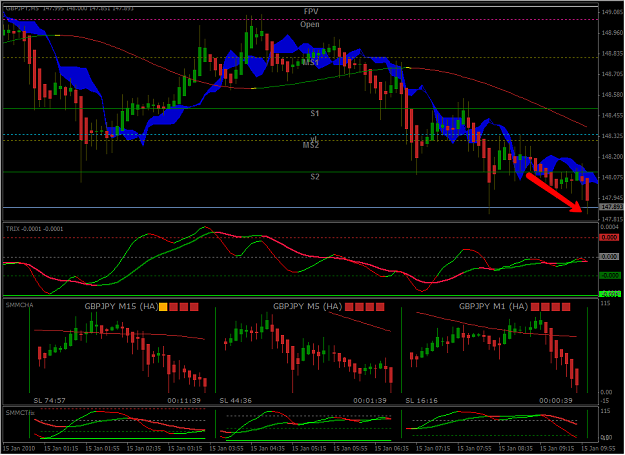
Task: Click the GBPJPY M5 (HA) title
Action: [307, 306]
